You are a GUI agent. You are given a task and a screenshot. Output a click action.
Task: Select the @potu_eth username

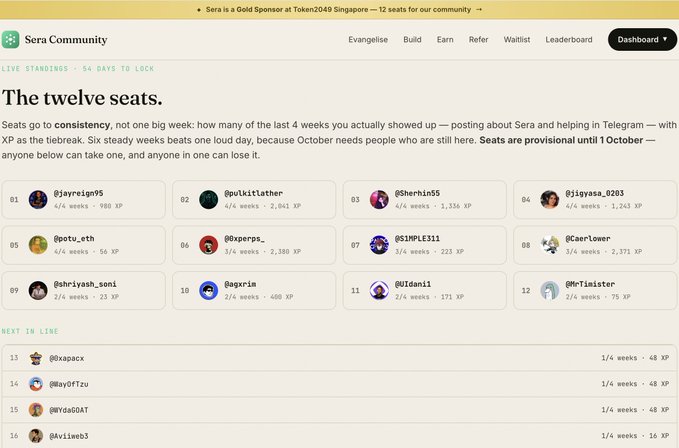tap(74, 239)
